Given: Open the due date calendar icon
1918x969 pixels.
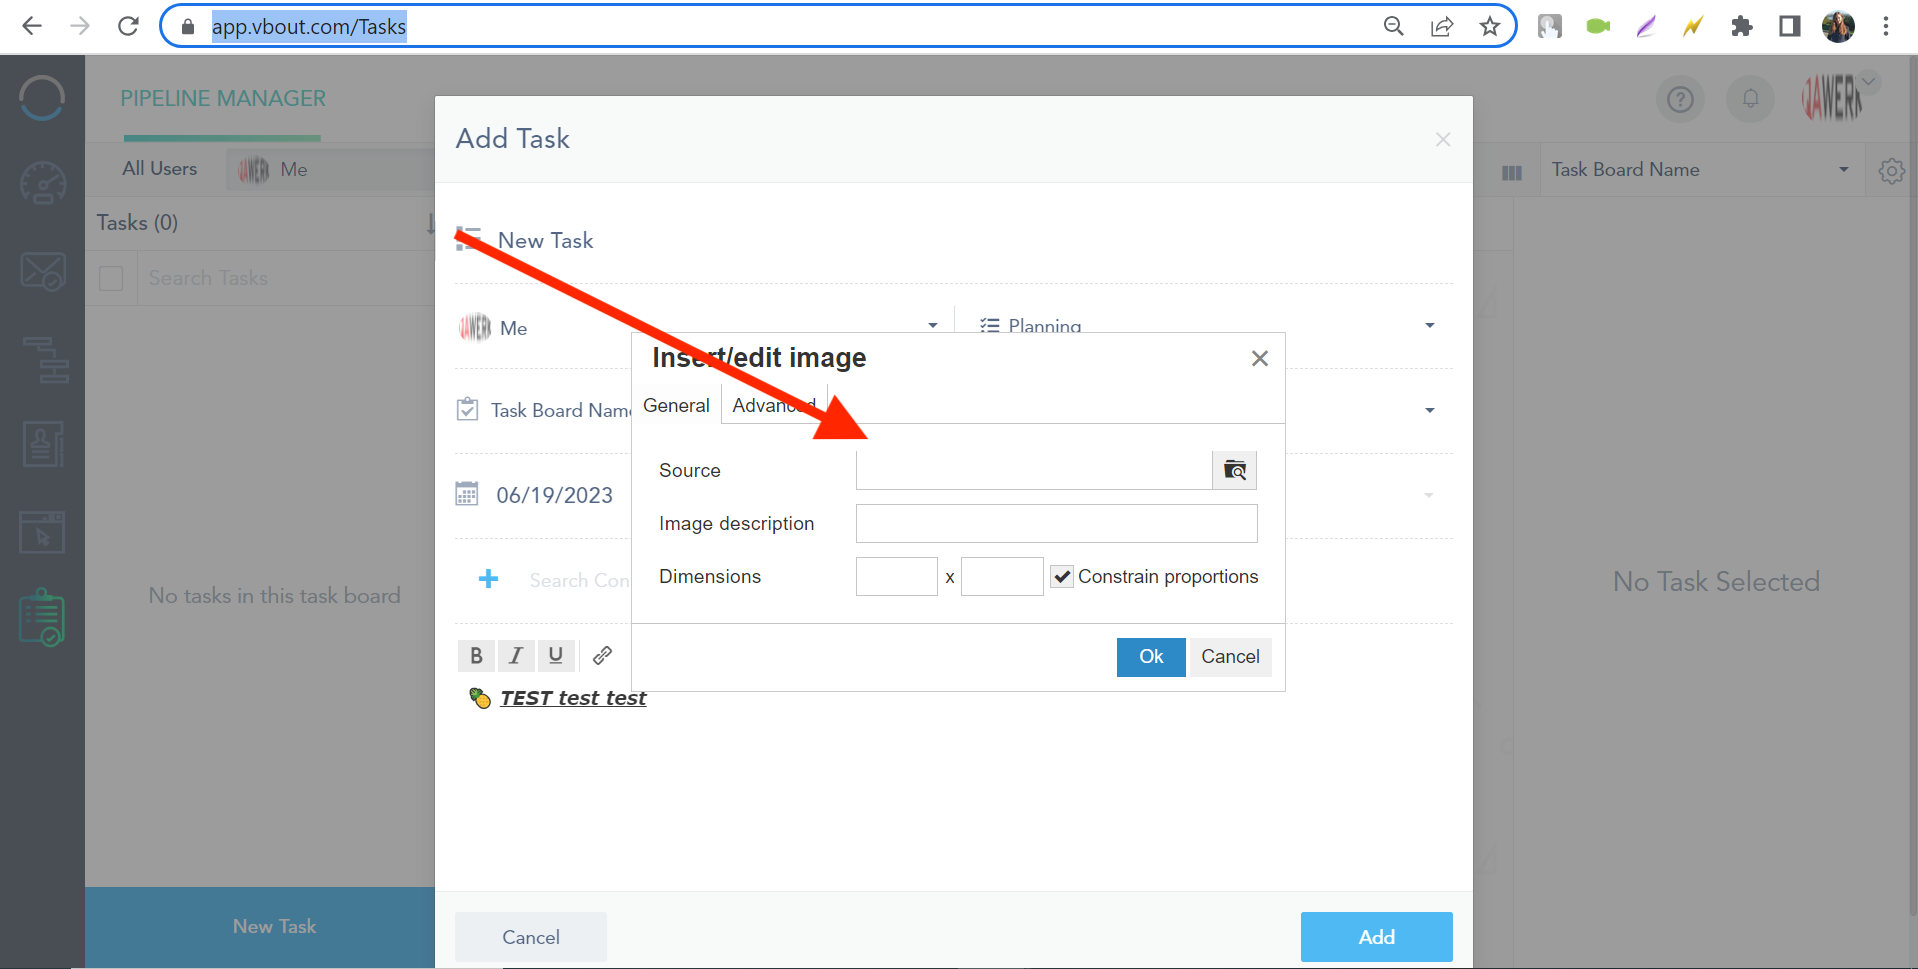Looking at the screenshot, I should (x=467, y=494).
